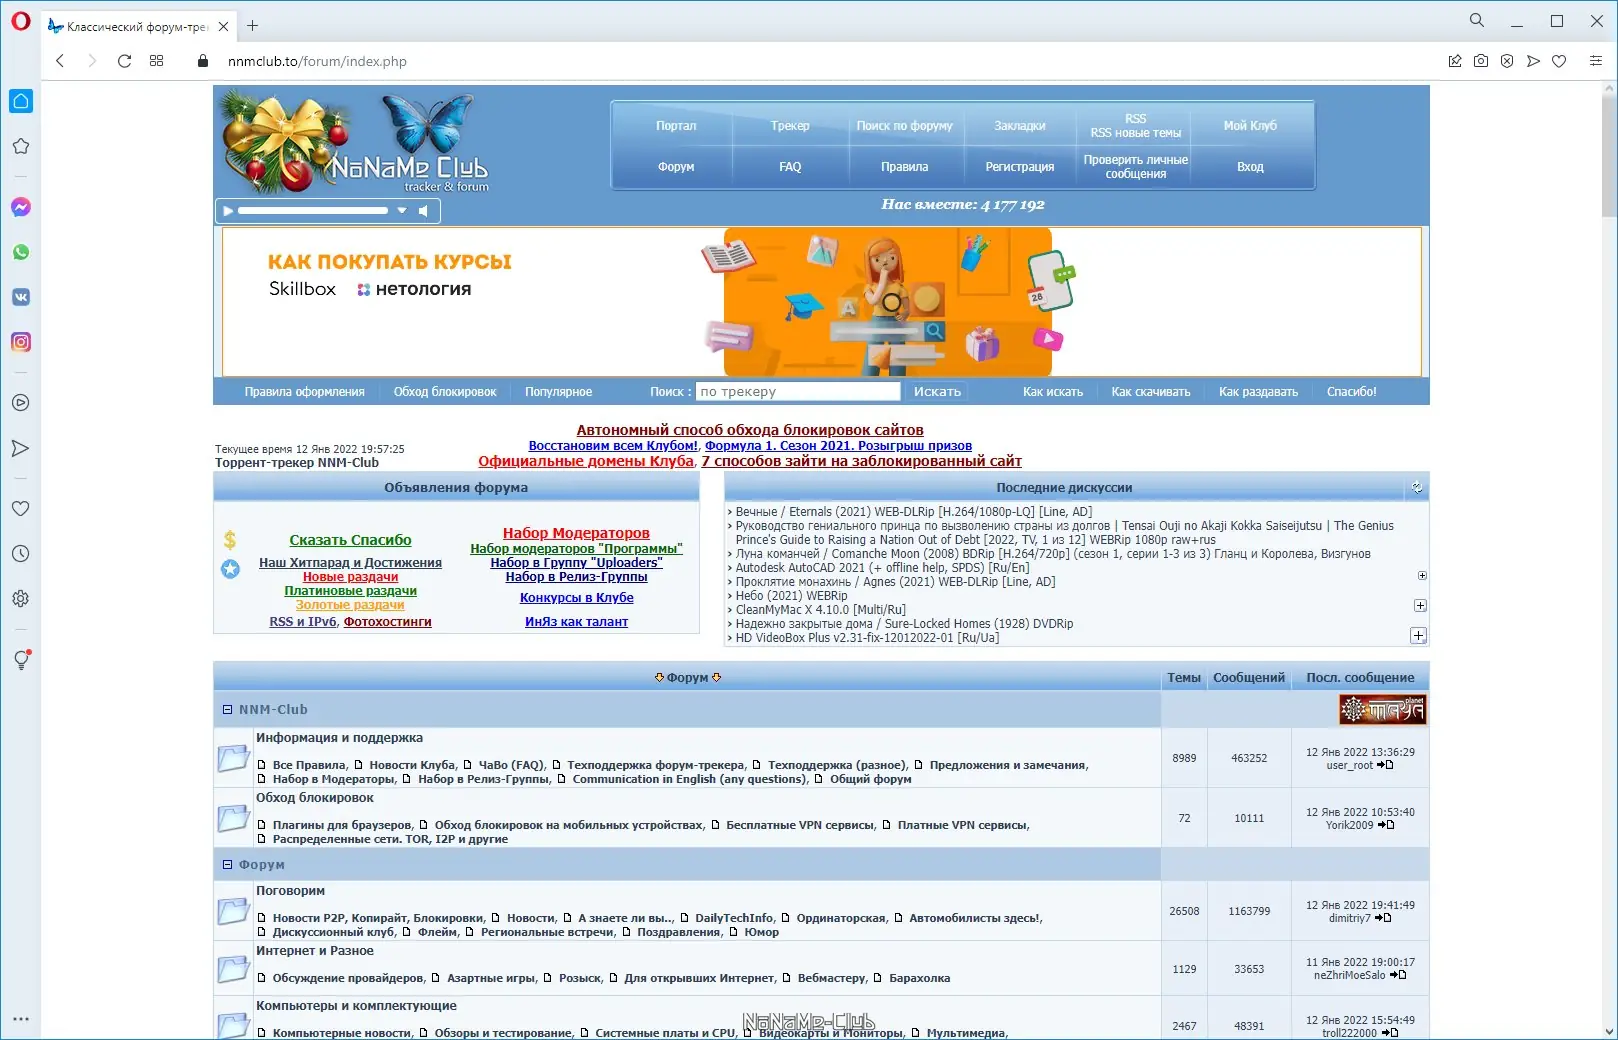The width and height of the screenshot is (1618, 1040).
Task: Refresh the latest discussions list
Action: click(x=1417, y=487)
